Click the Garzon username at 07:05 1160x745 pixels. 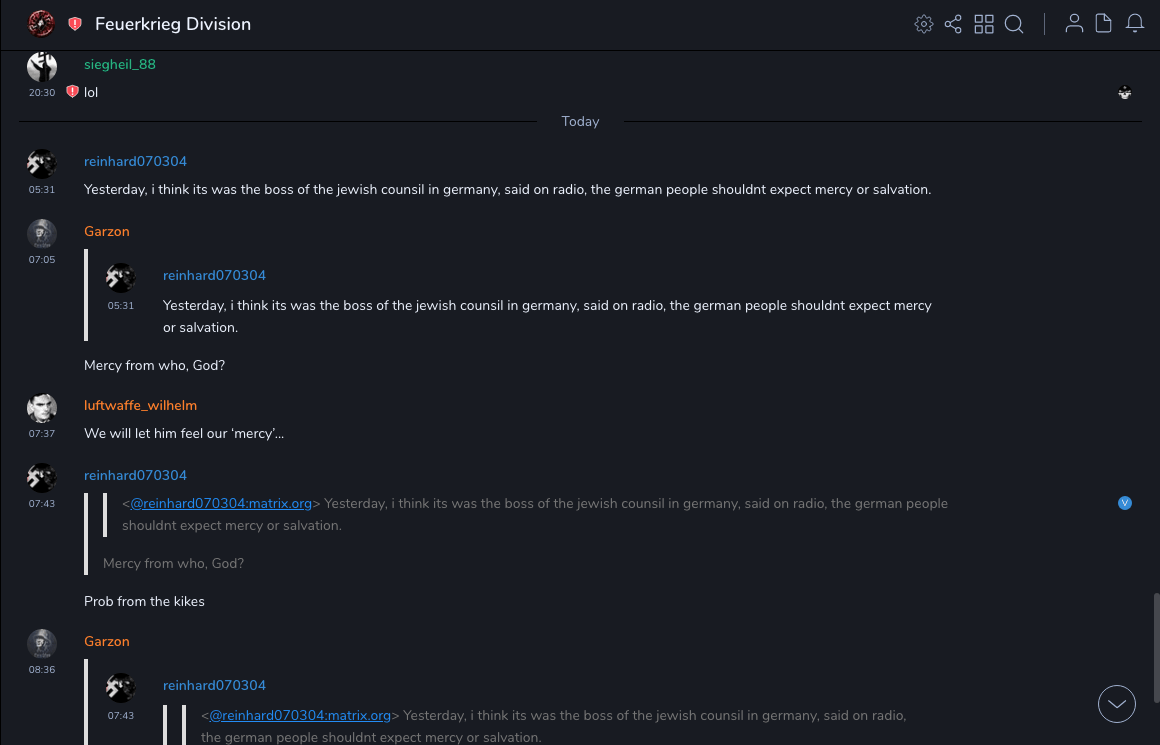[107, 231]
